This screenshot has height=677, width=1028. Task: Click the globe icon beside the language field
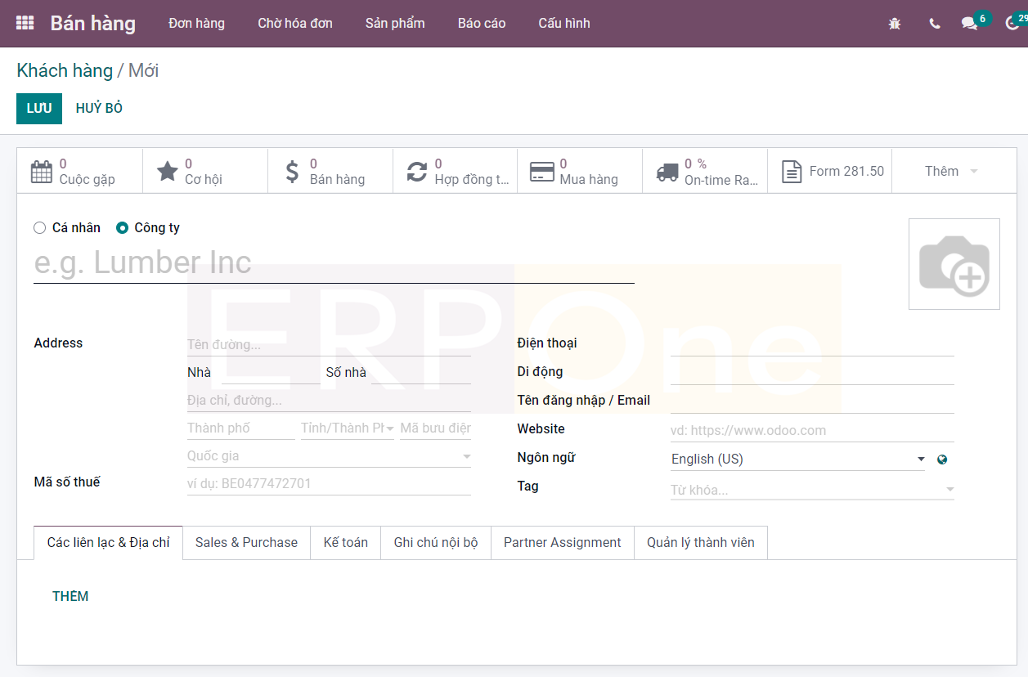click(x=942, y=459)
